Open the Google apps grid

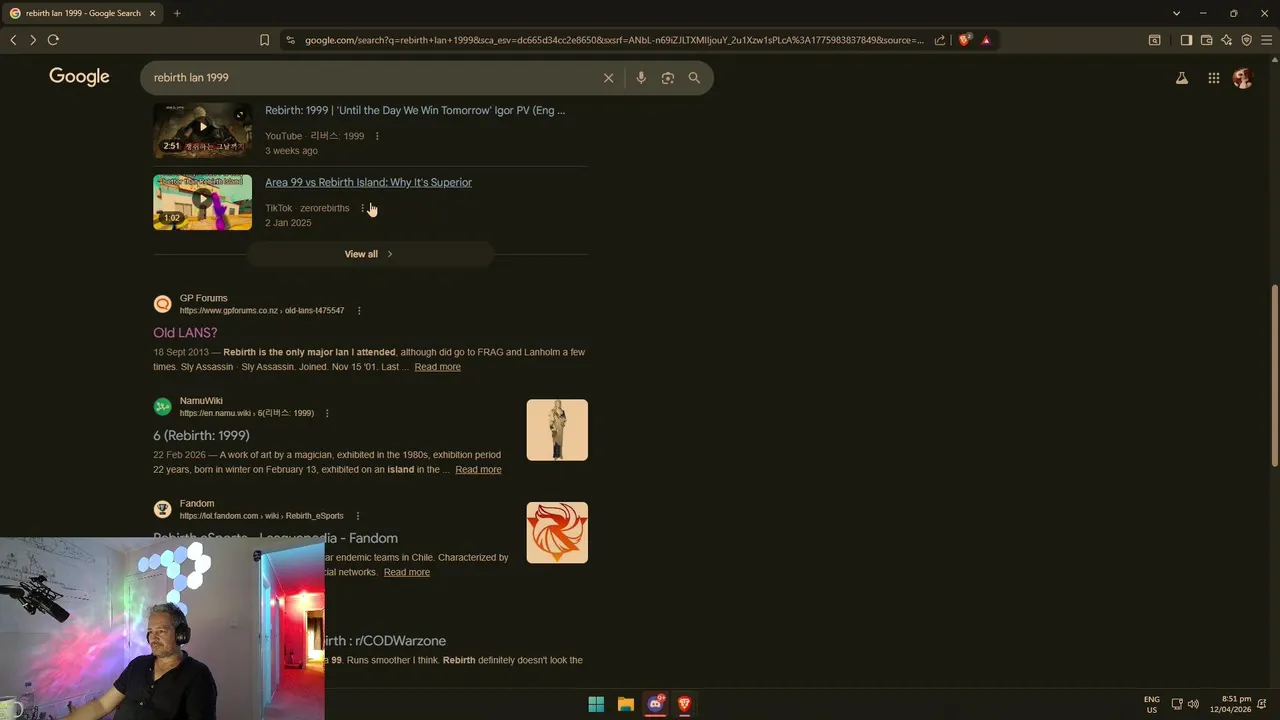point(1213,78)
